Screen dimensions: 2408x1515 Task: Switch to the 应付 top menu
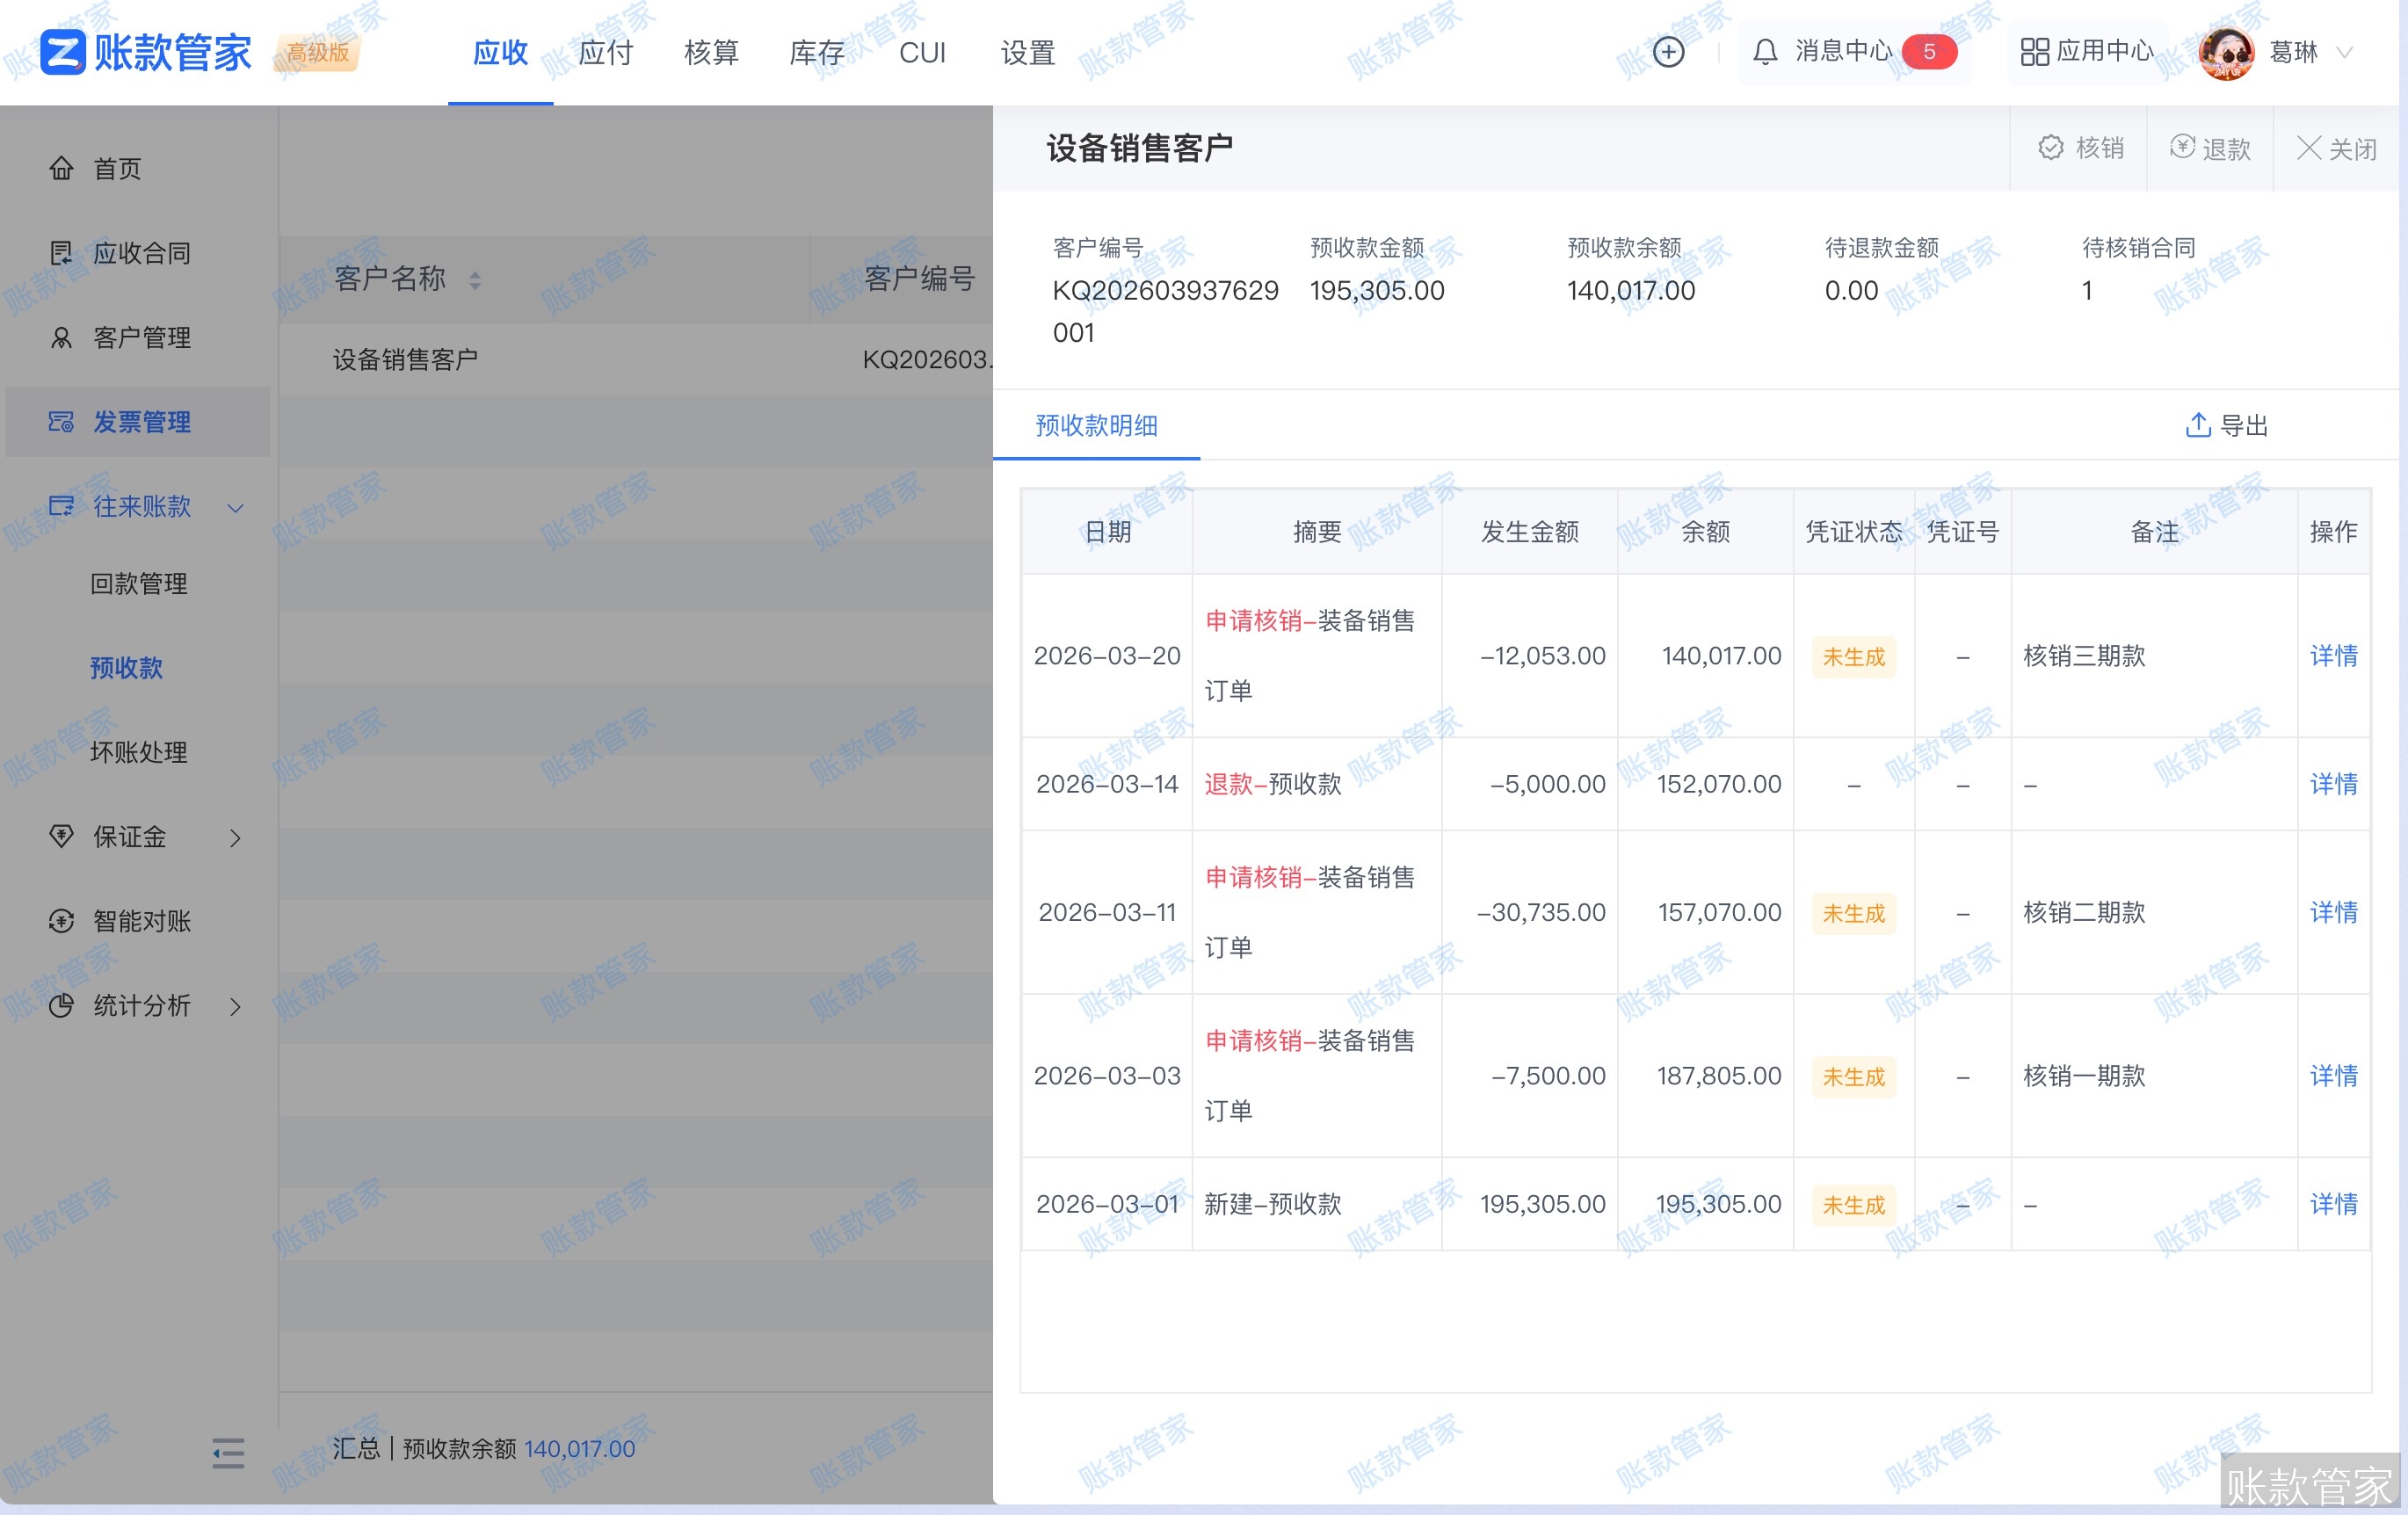click(606, 52)
